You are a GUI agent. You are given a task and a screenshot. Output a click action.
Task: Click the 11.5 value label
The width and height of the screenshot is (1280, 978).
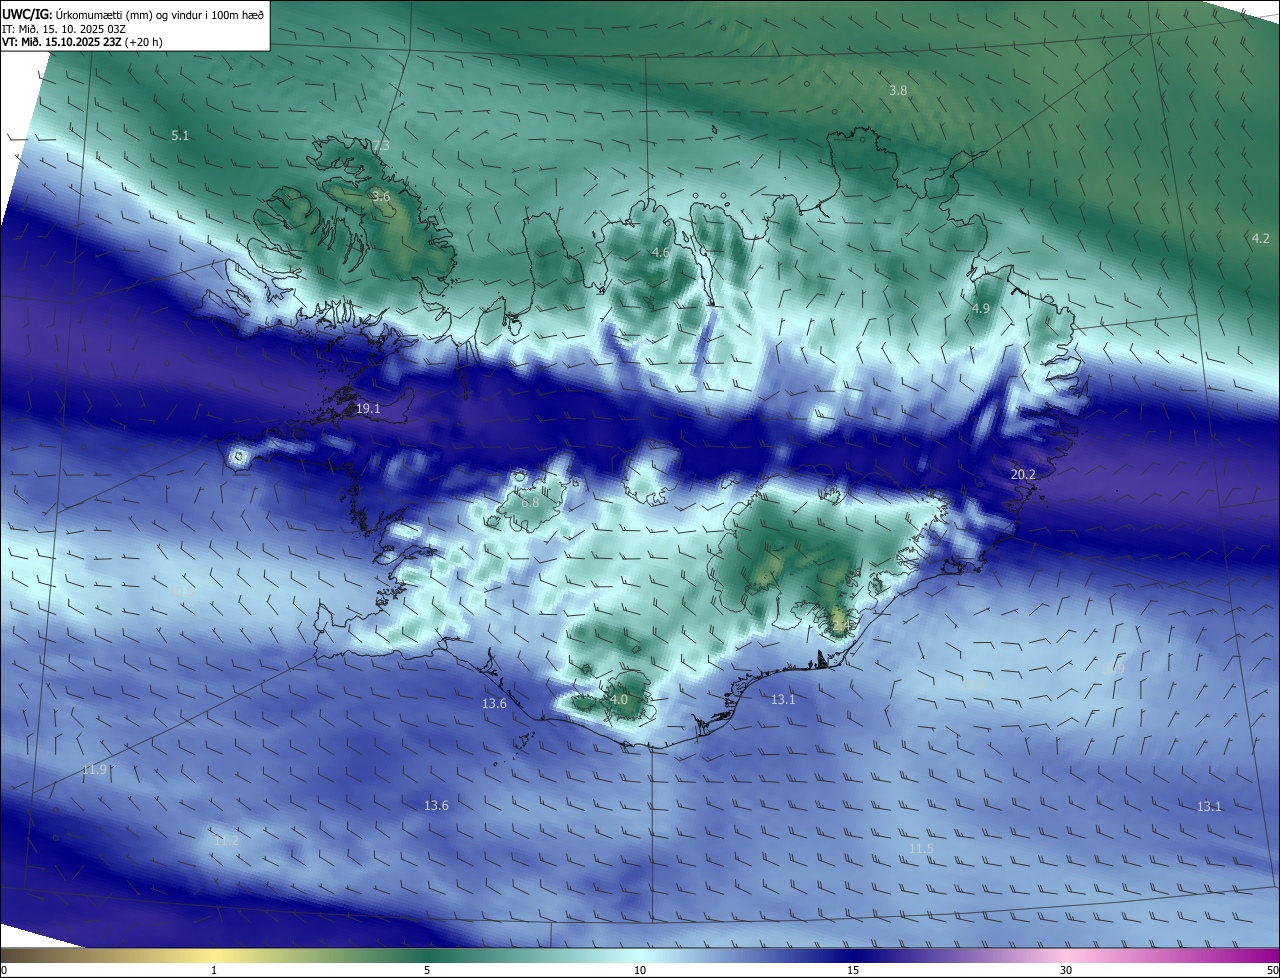tap(921, 849)
